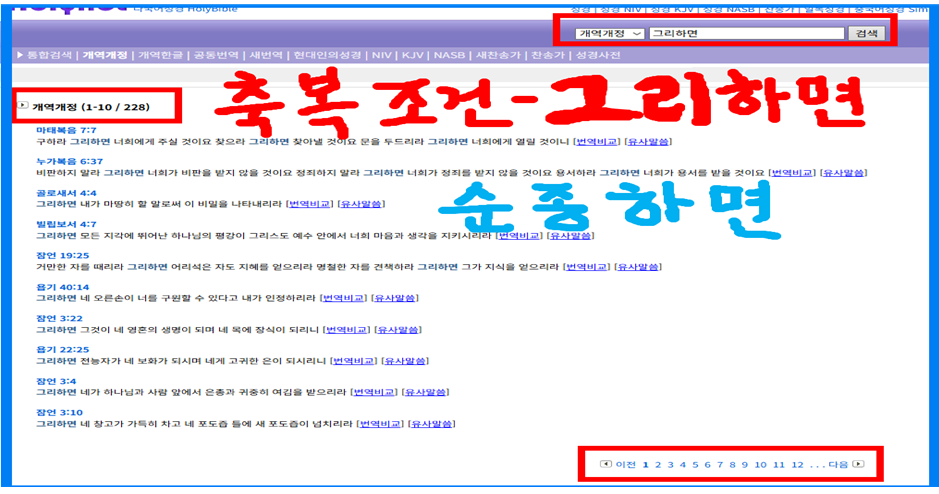Click the arrow icon beside 개역개정 (1-10 / 228)
939x494 pixels.
click(x=23, y=105)
